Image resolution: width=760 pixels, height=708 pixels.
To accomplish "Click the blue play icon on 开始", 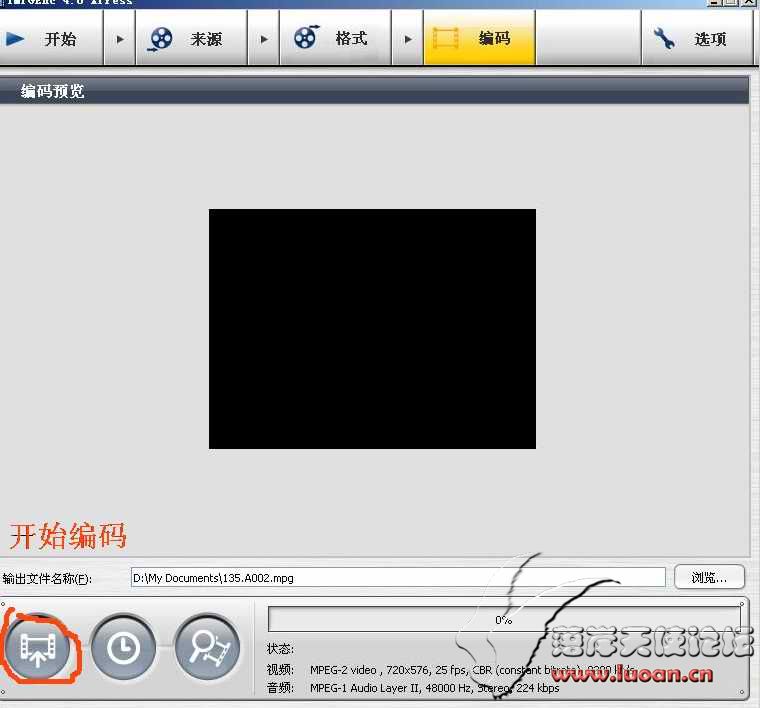I will [15, 39].
